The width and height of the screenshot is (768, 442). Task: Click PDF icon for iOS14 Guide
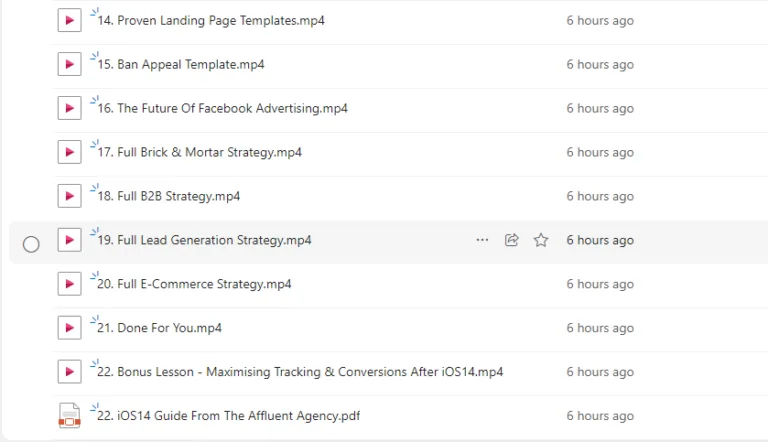[x=69, y=416]
